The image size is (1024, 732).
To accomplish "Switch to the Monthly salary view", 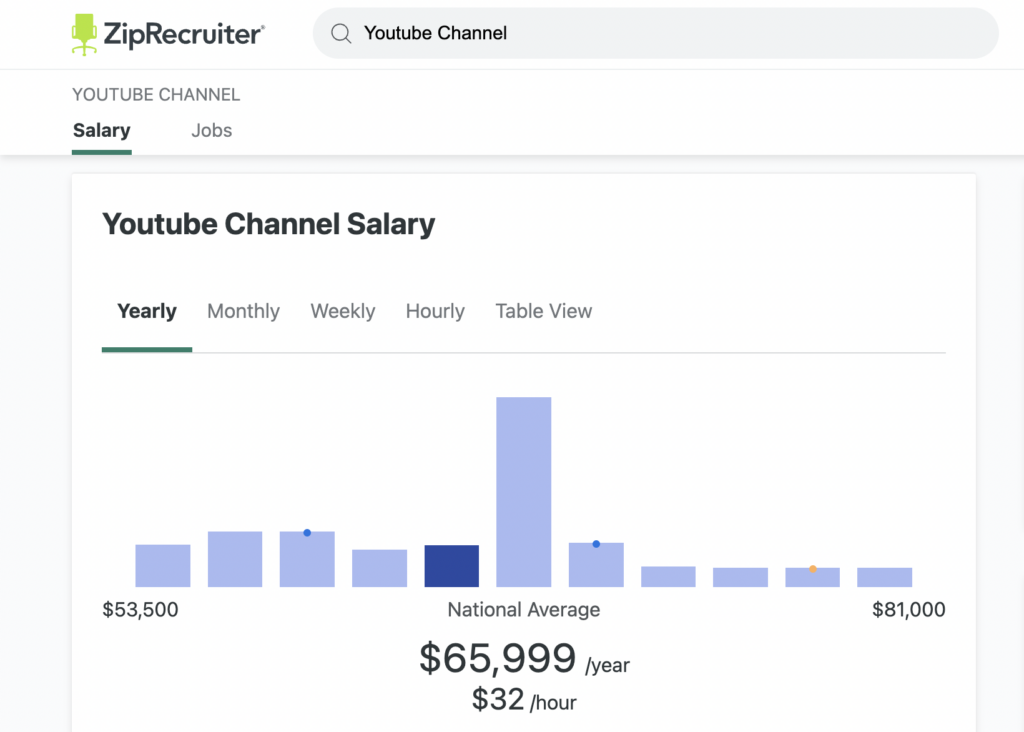I will click(x=243, y=311).
